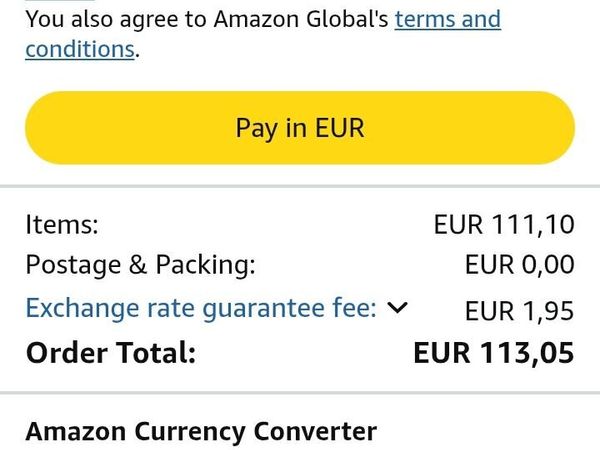The width and height of the screenshot is (600, 450).
Task: Open the 'terms and' link text
Action: [x=447, y=19]
